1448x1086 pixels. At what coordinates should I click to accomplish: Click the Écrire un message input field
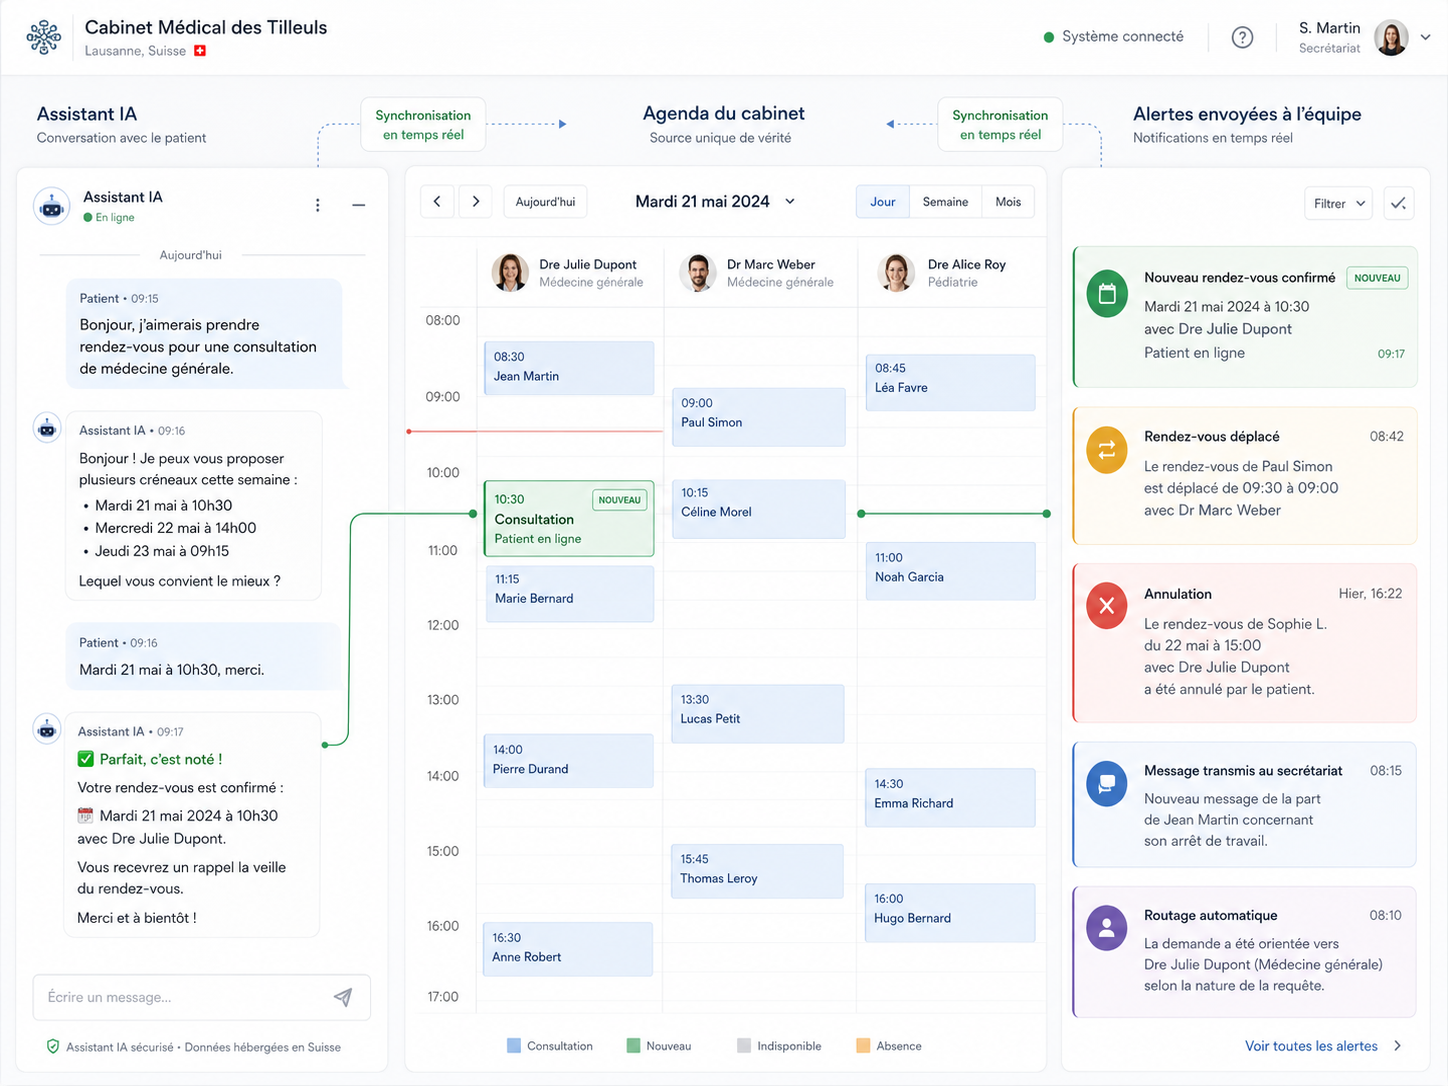201,997
